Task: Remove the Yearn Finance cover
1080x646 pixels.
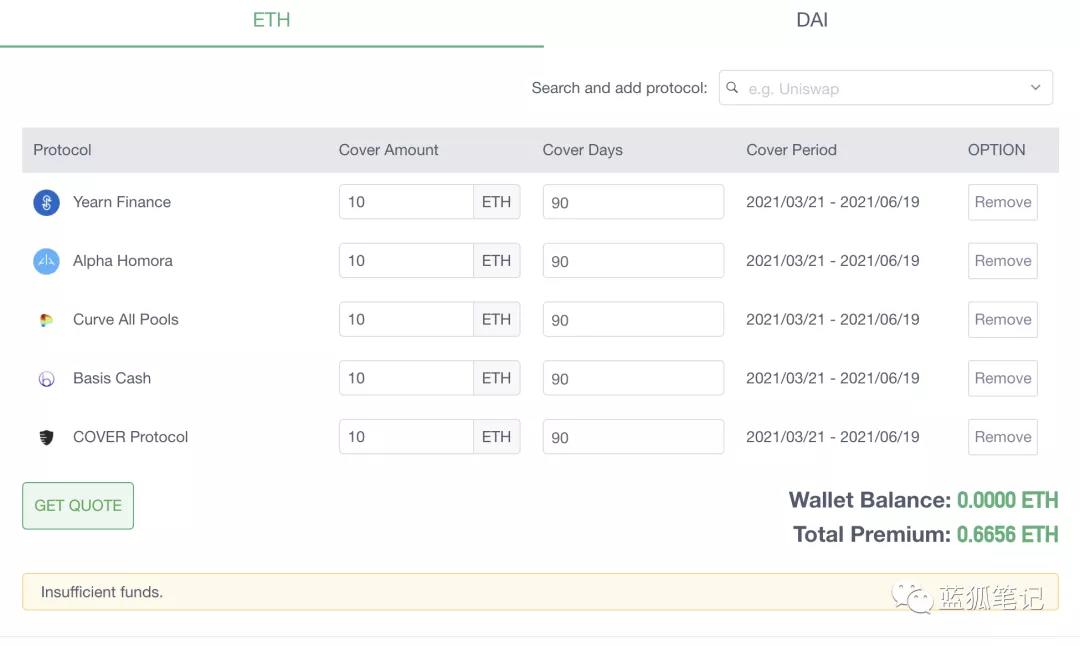Action: (1002, 202)
